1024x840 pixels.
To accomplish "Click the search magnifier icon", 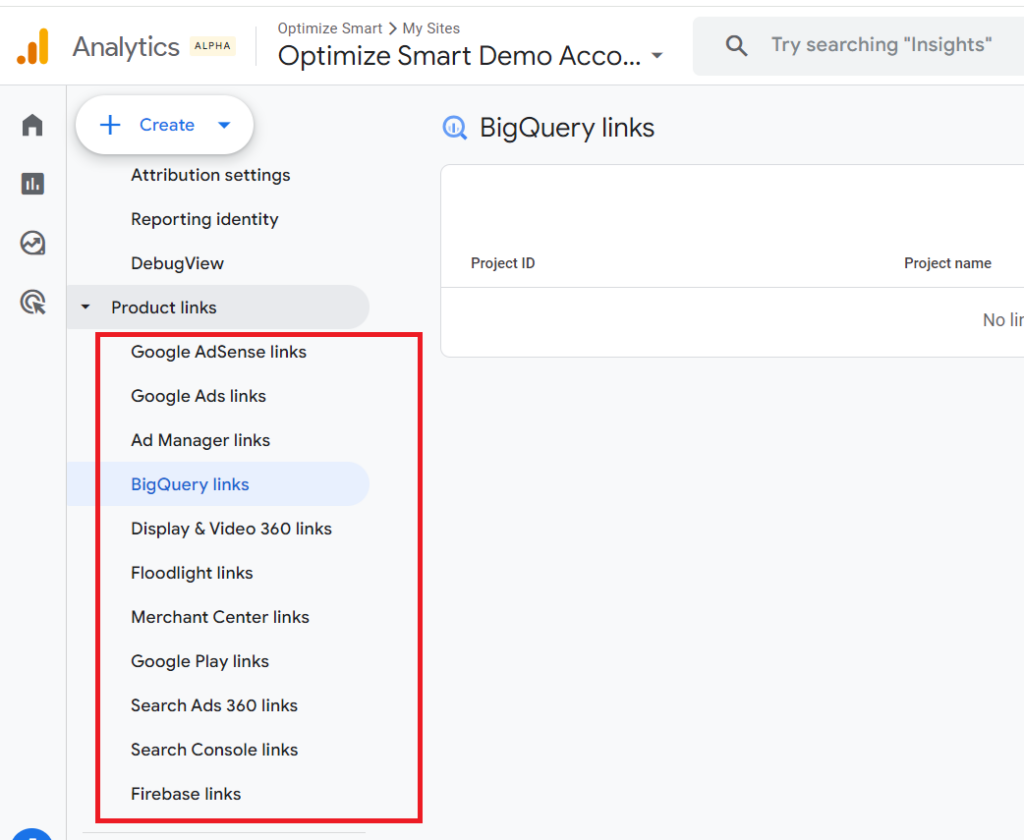I will point(736,46).
